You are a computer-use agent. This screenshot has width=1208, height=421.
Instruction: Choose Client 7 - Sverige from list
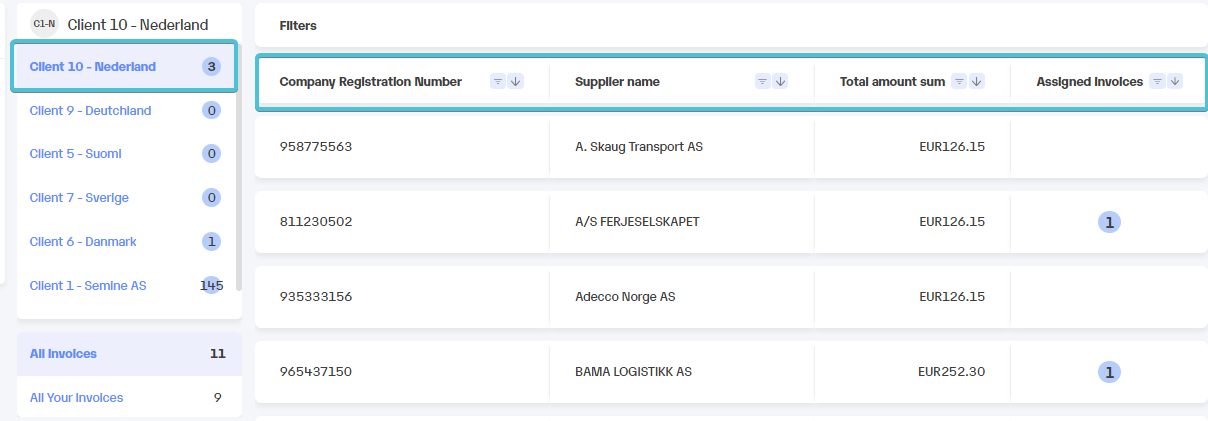coord(124,198)
